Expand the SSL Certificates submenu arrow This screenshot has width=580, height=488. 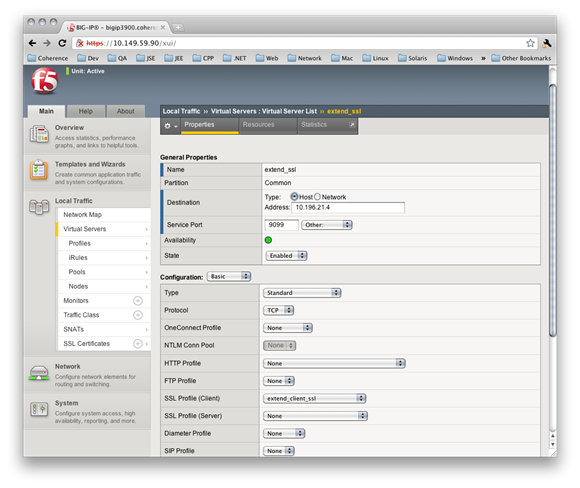147,344
